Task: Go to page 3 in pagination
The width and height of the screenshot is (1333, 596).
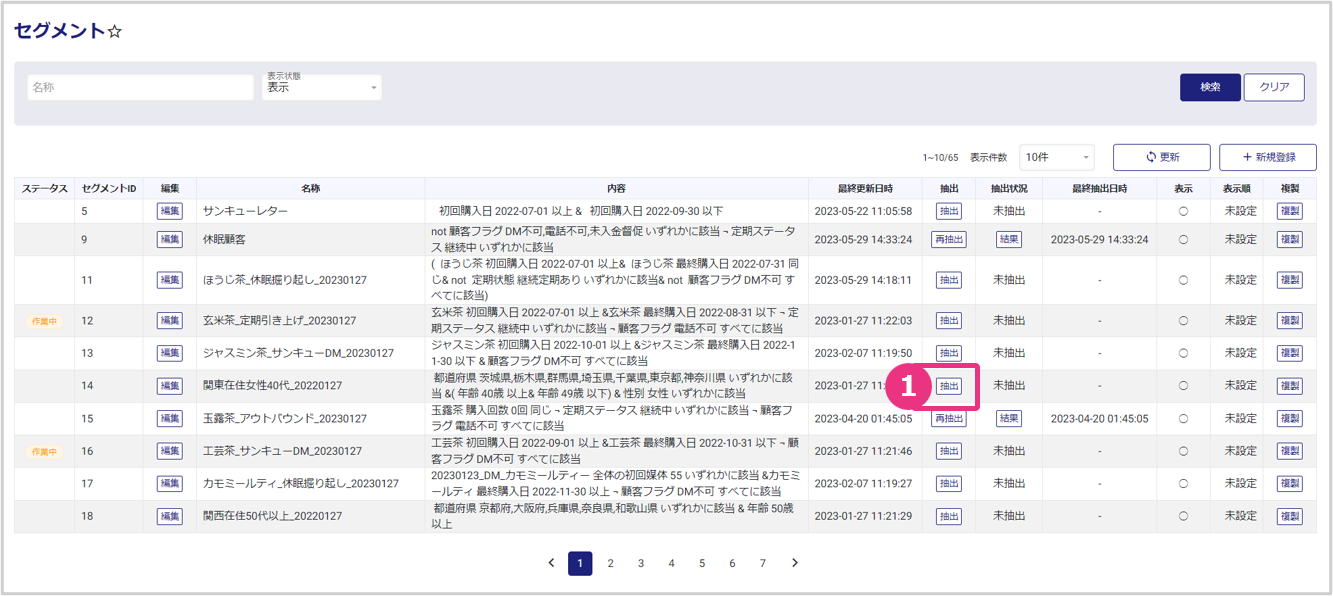Action: (641, 563)
